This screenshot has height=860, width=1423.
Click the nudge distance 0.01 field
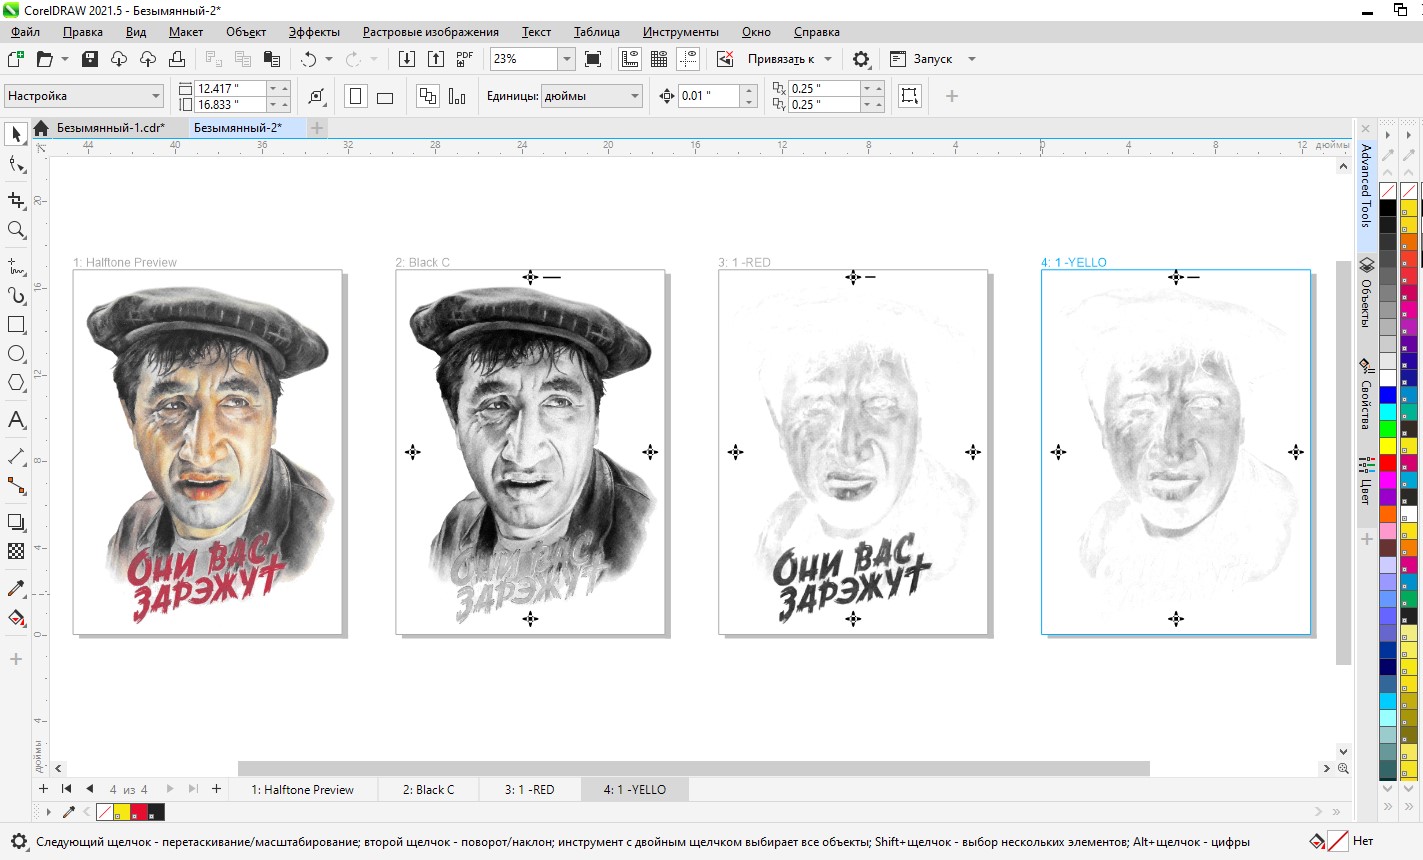(708, 96)
